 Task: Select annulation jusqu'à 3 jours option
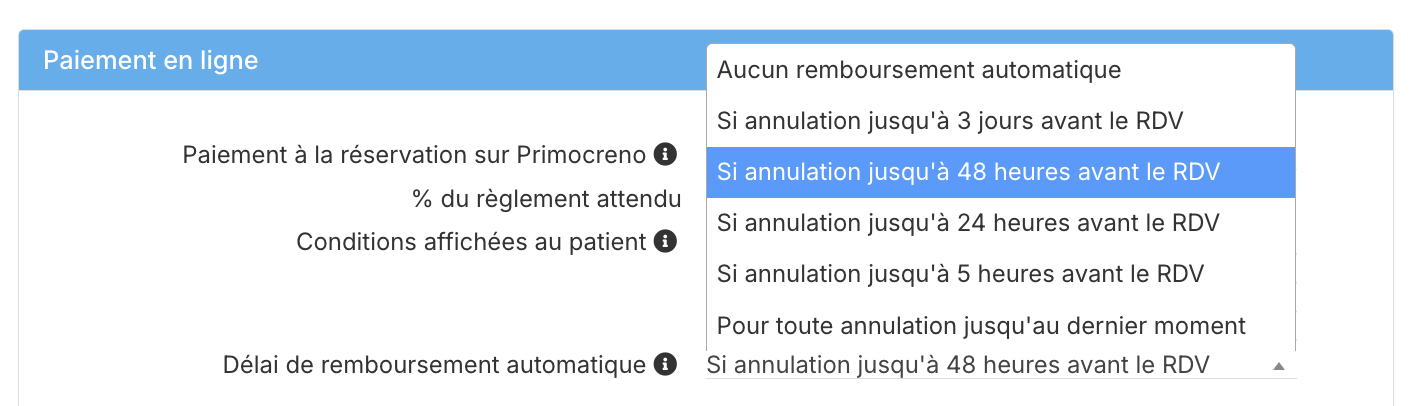click(1001, 121)
